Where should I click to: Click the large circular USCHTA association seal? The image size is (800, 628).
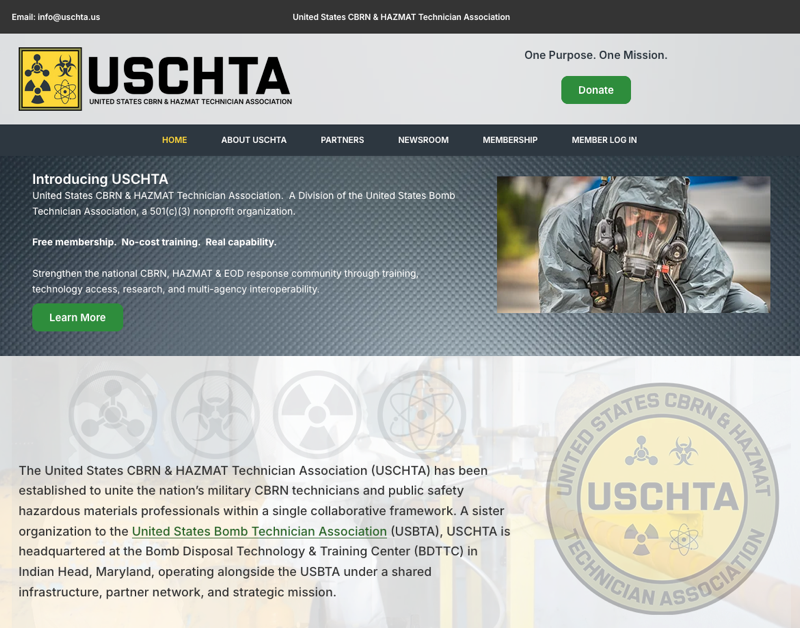pyautogui.click(x=662, y=498)
